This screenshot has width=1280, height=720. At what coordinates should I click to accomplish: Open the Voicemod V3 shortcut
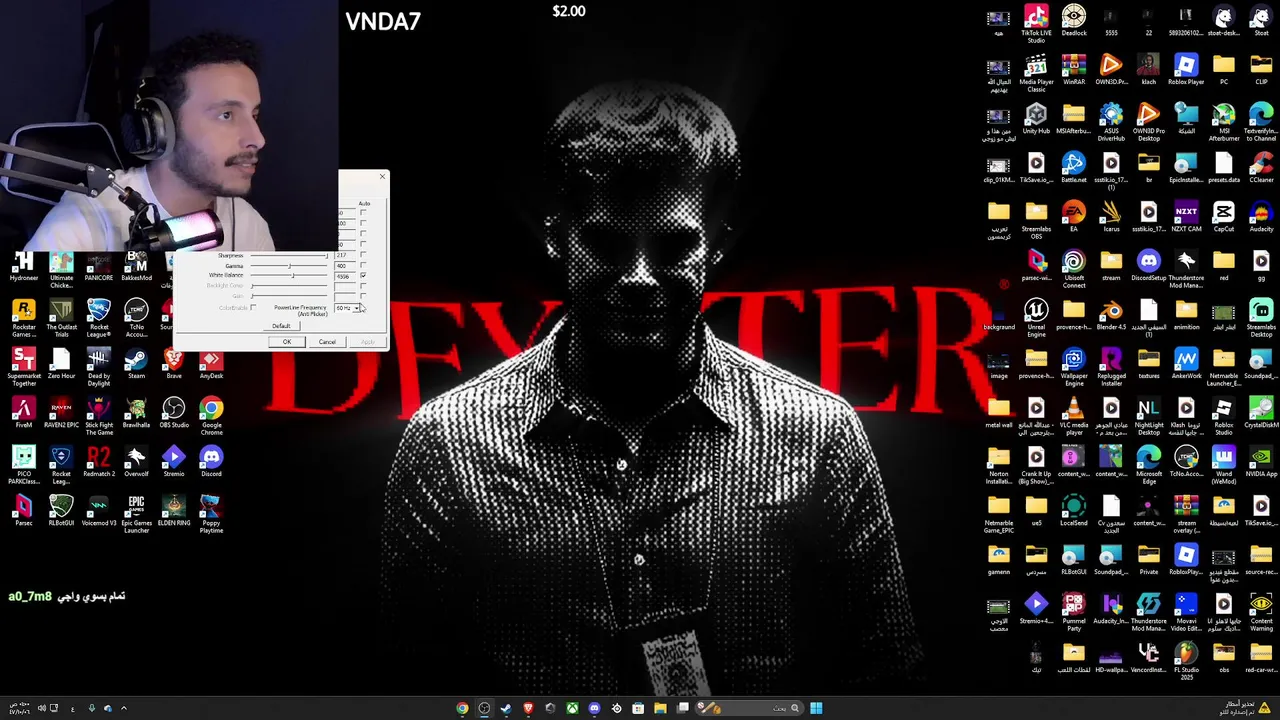tap(99, 511)
